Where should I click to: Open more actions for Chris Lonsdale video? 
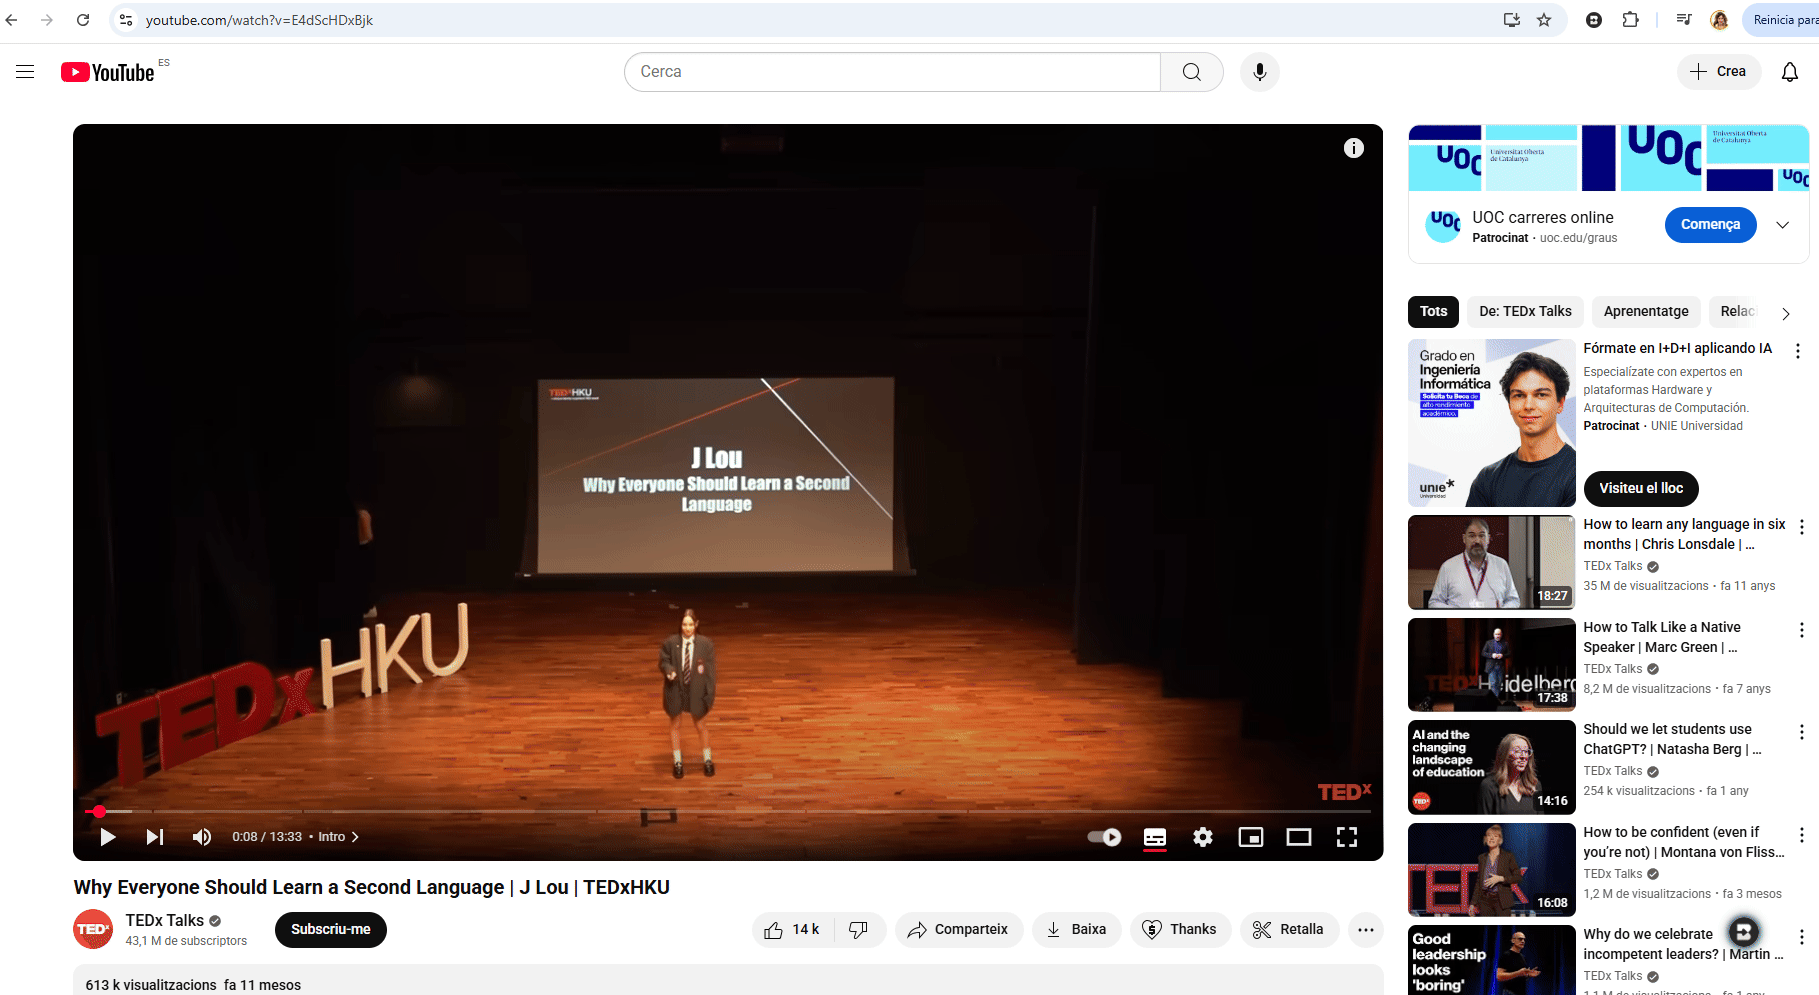[1801, 527]
